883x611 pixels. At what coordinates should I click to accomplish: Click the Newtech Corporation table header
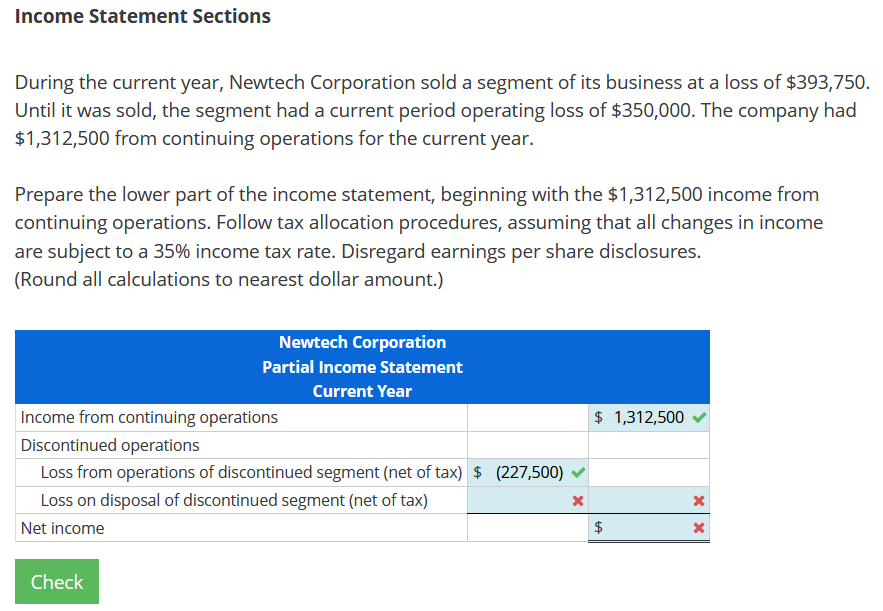[362, 341]
